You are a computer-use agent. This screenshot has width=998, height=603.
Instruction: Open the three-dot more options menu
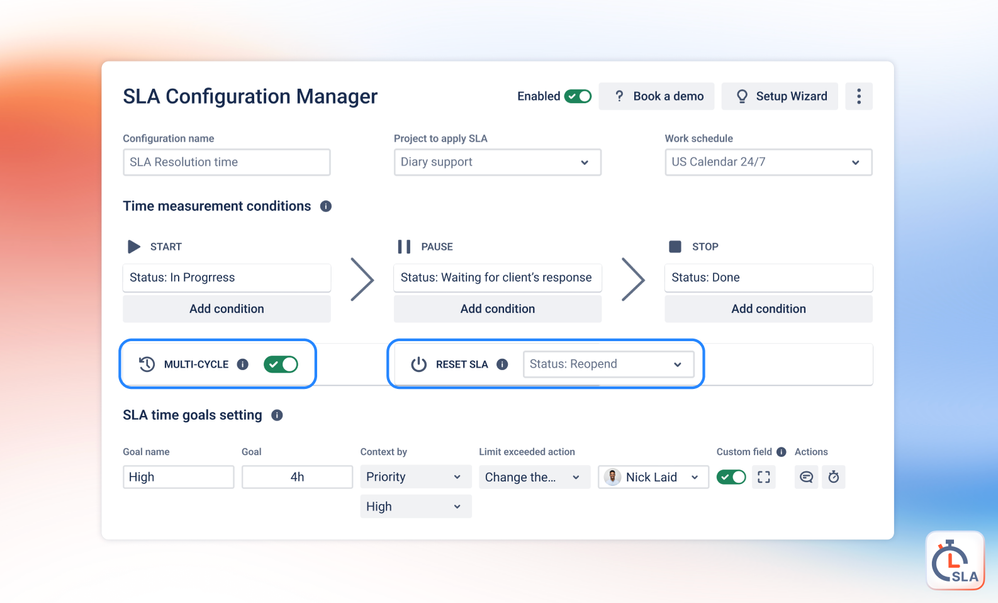[859, 96]
